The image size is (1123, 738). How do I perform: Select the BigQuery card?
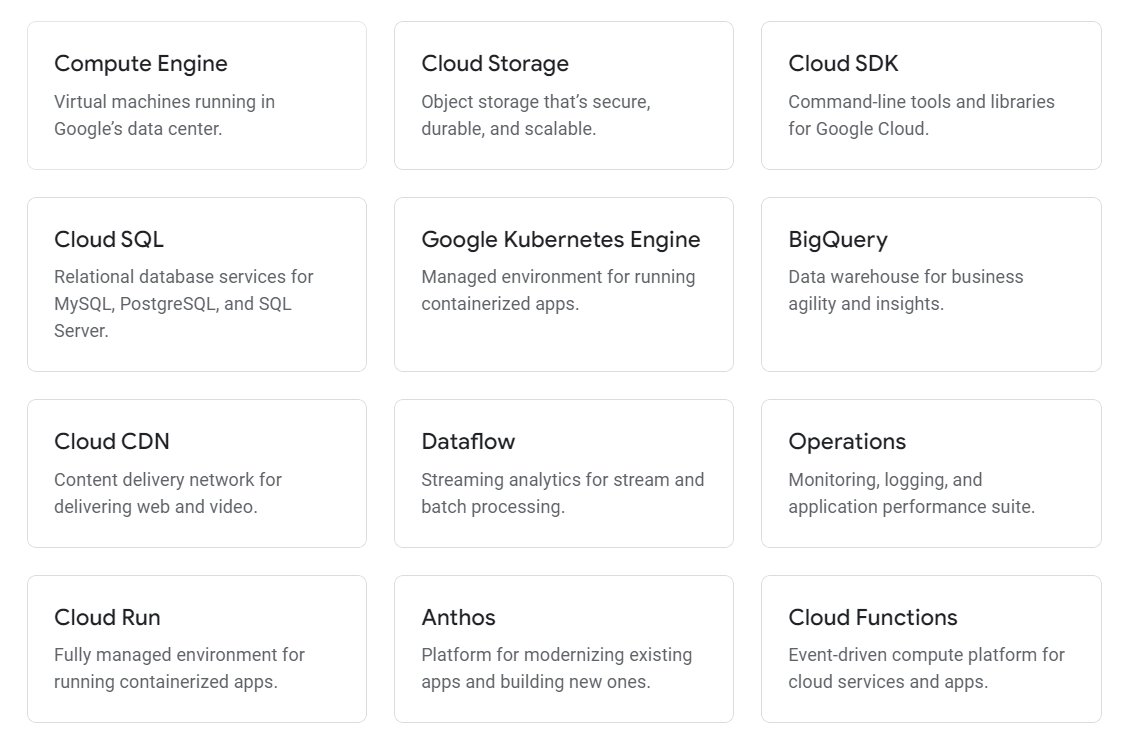(931, 283)
